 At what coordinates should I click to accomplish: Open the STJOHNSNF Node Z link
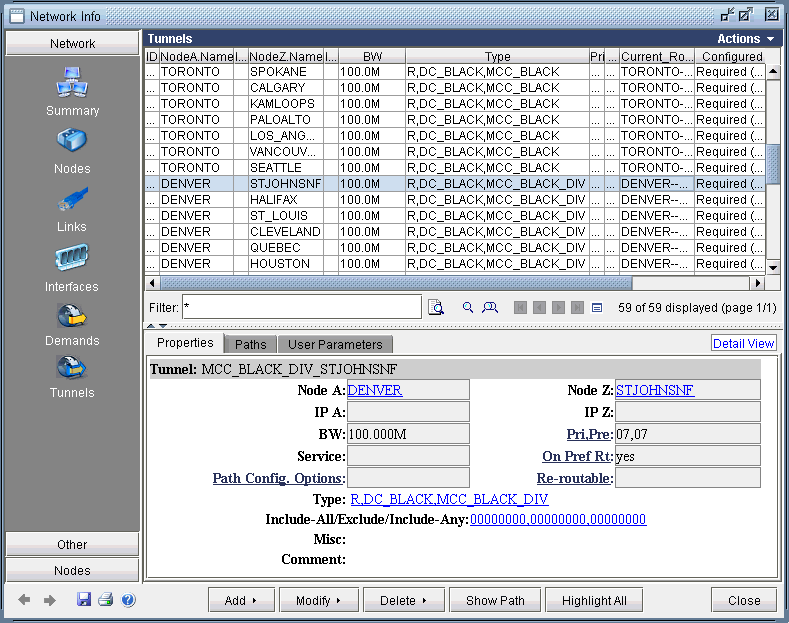pos(655,390)
